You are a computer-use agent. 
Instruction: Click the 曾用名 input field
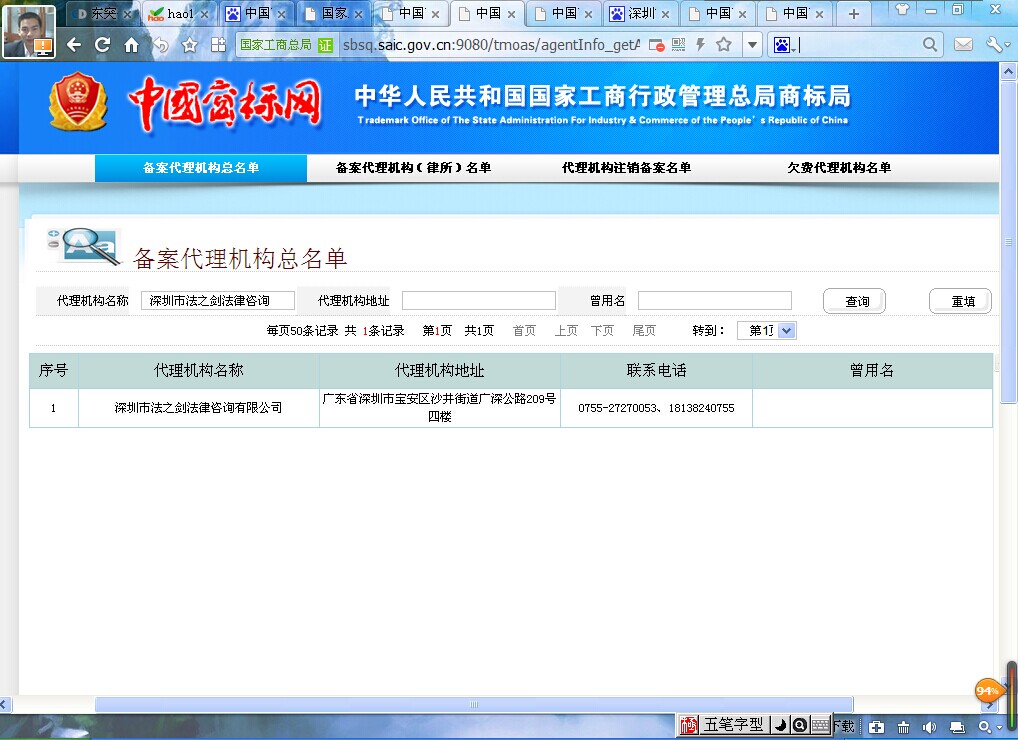[715, 301]
